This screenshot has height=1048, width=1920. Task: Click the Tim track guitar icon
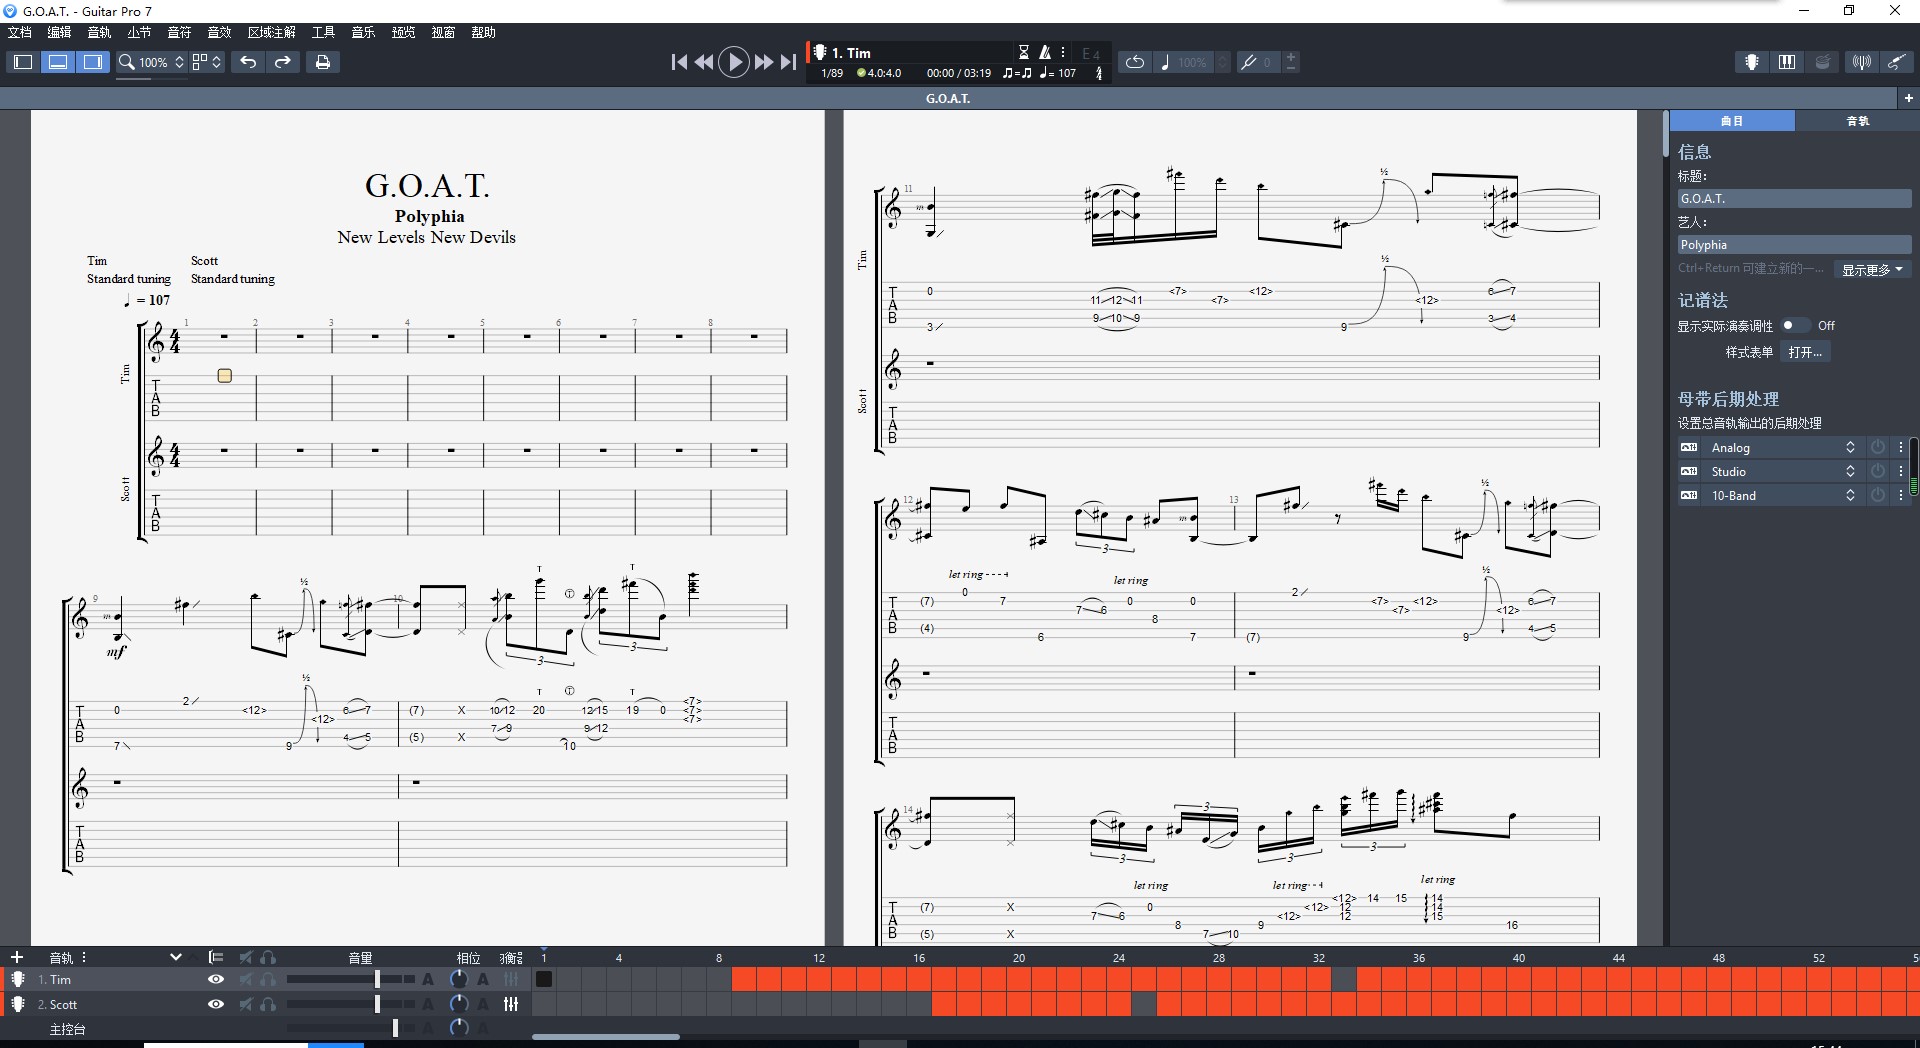(18, 980)
